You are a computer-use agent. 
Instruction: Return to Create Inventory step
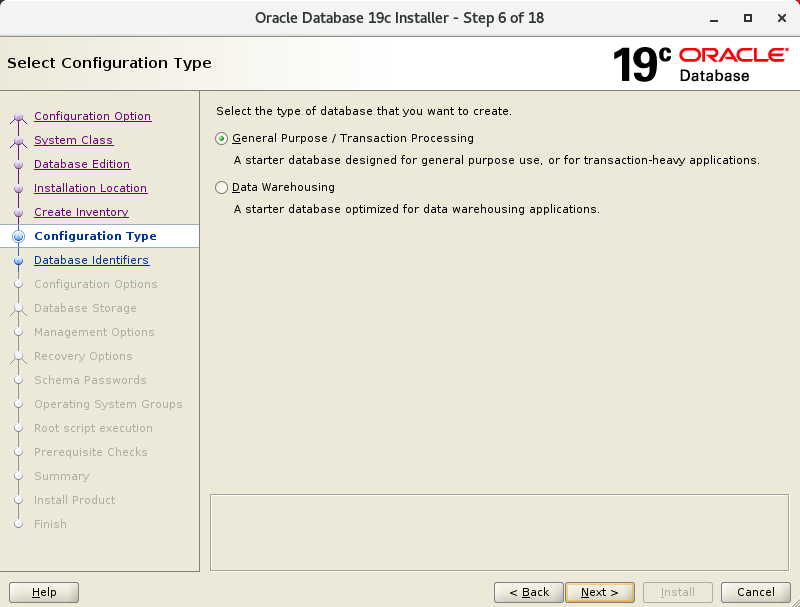tap(81, 212)
